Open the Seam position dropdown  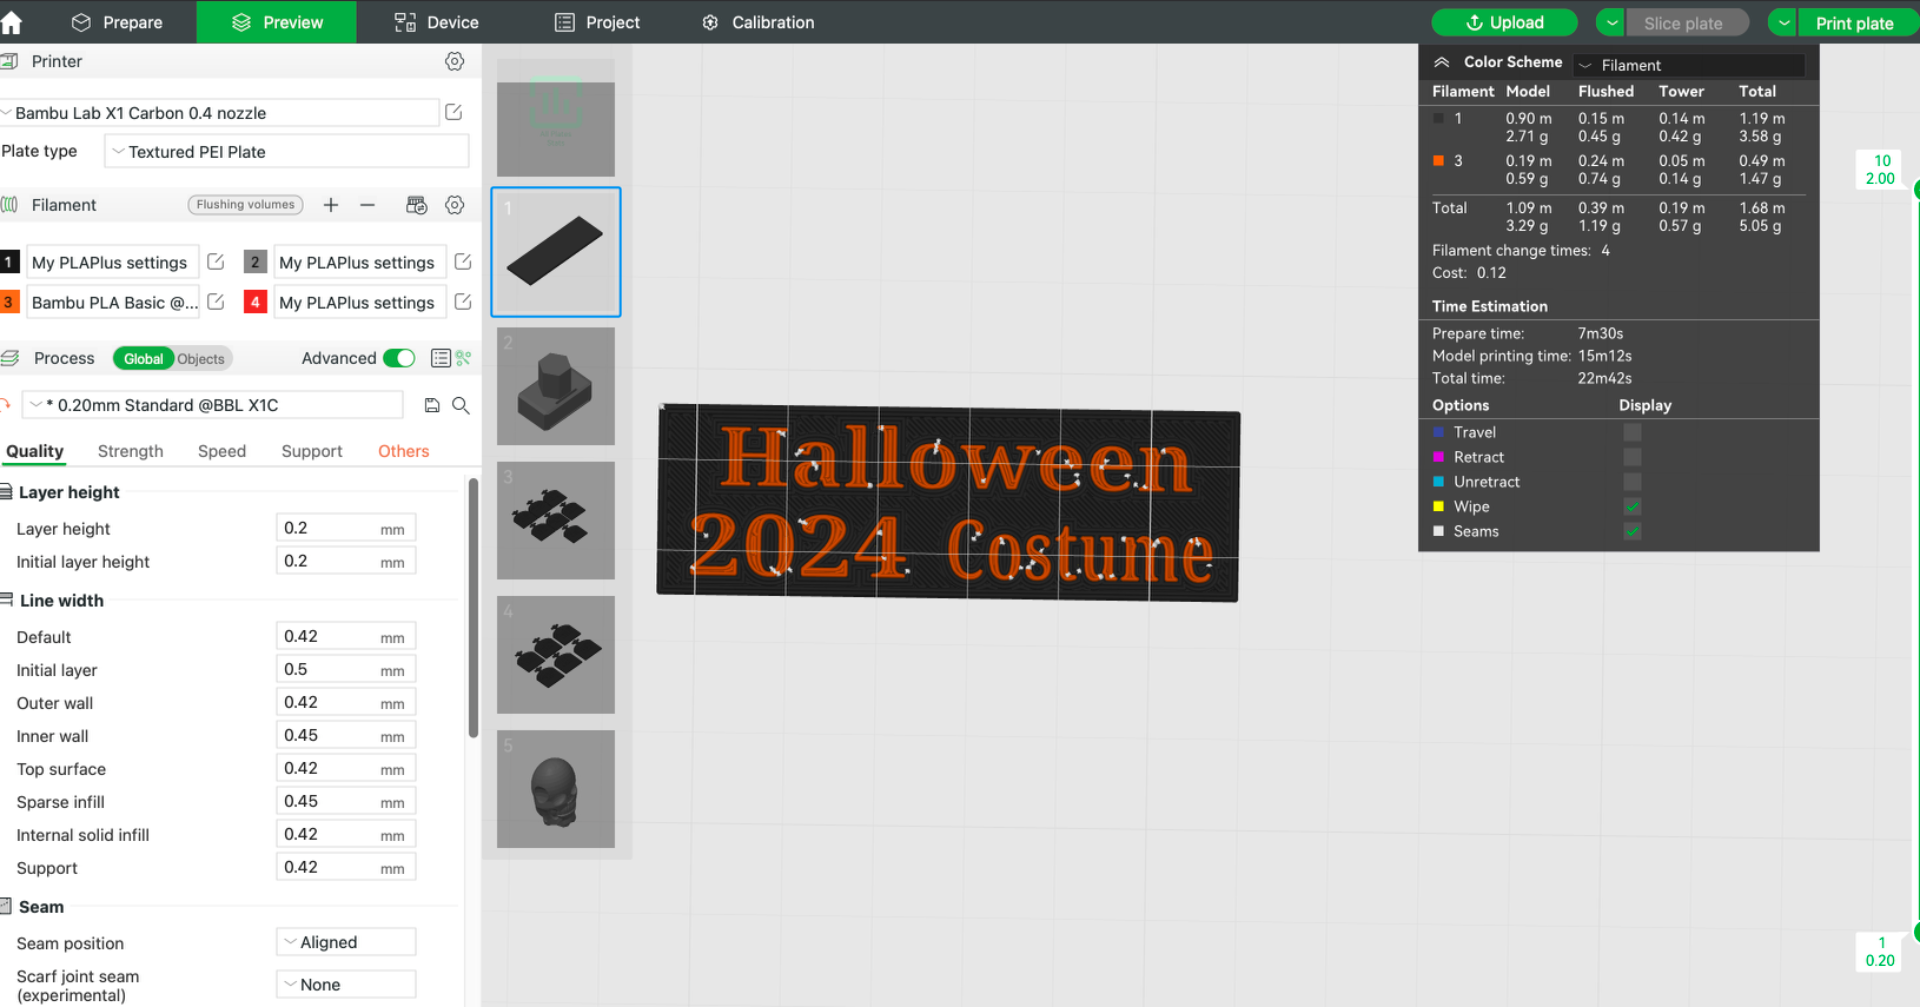pyautogui.click(x=346, y=942)
